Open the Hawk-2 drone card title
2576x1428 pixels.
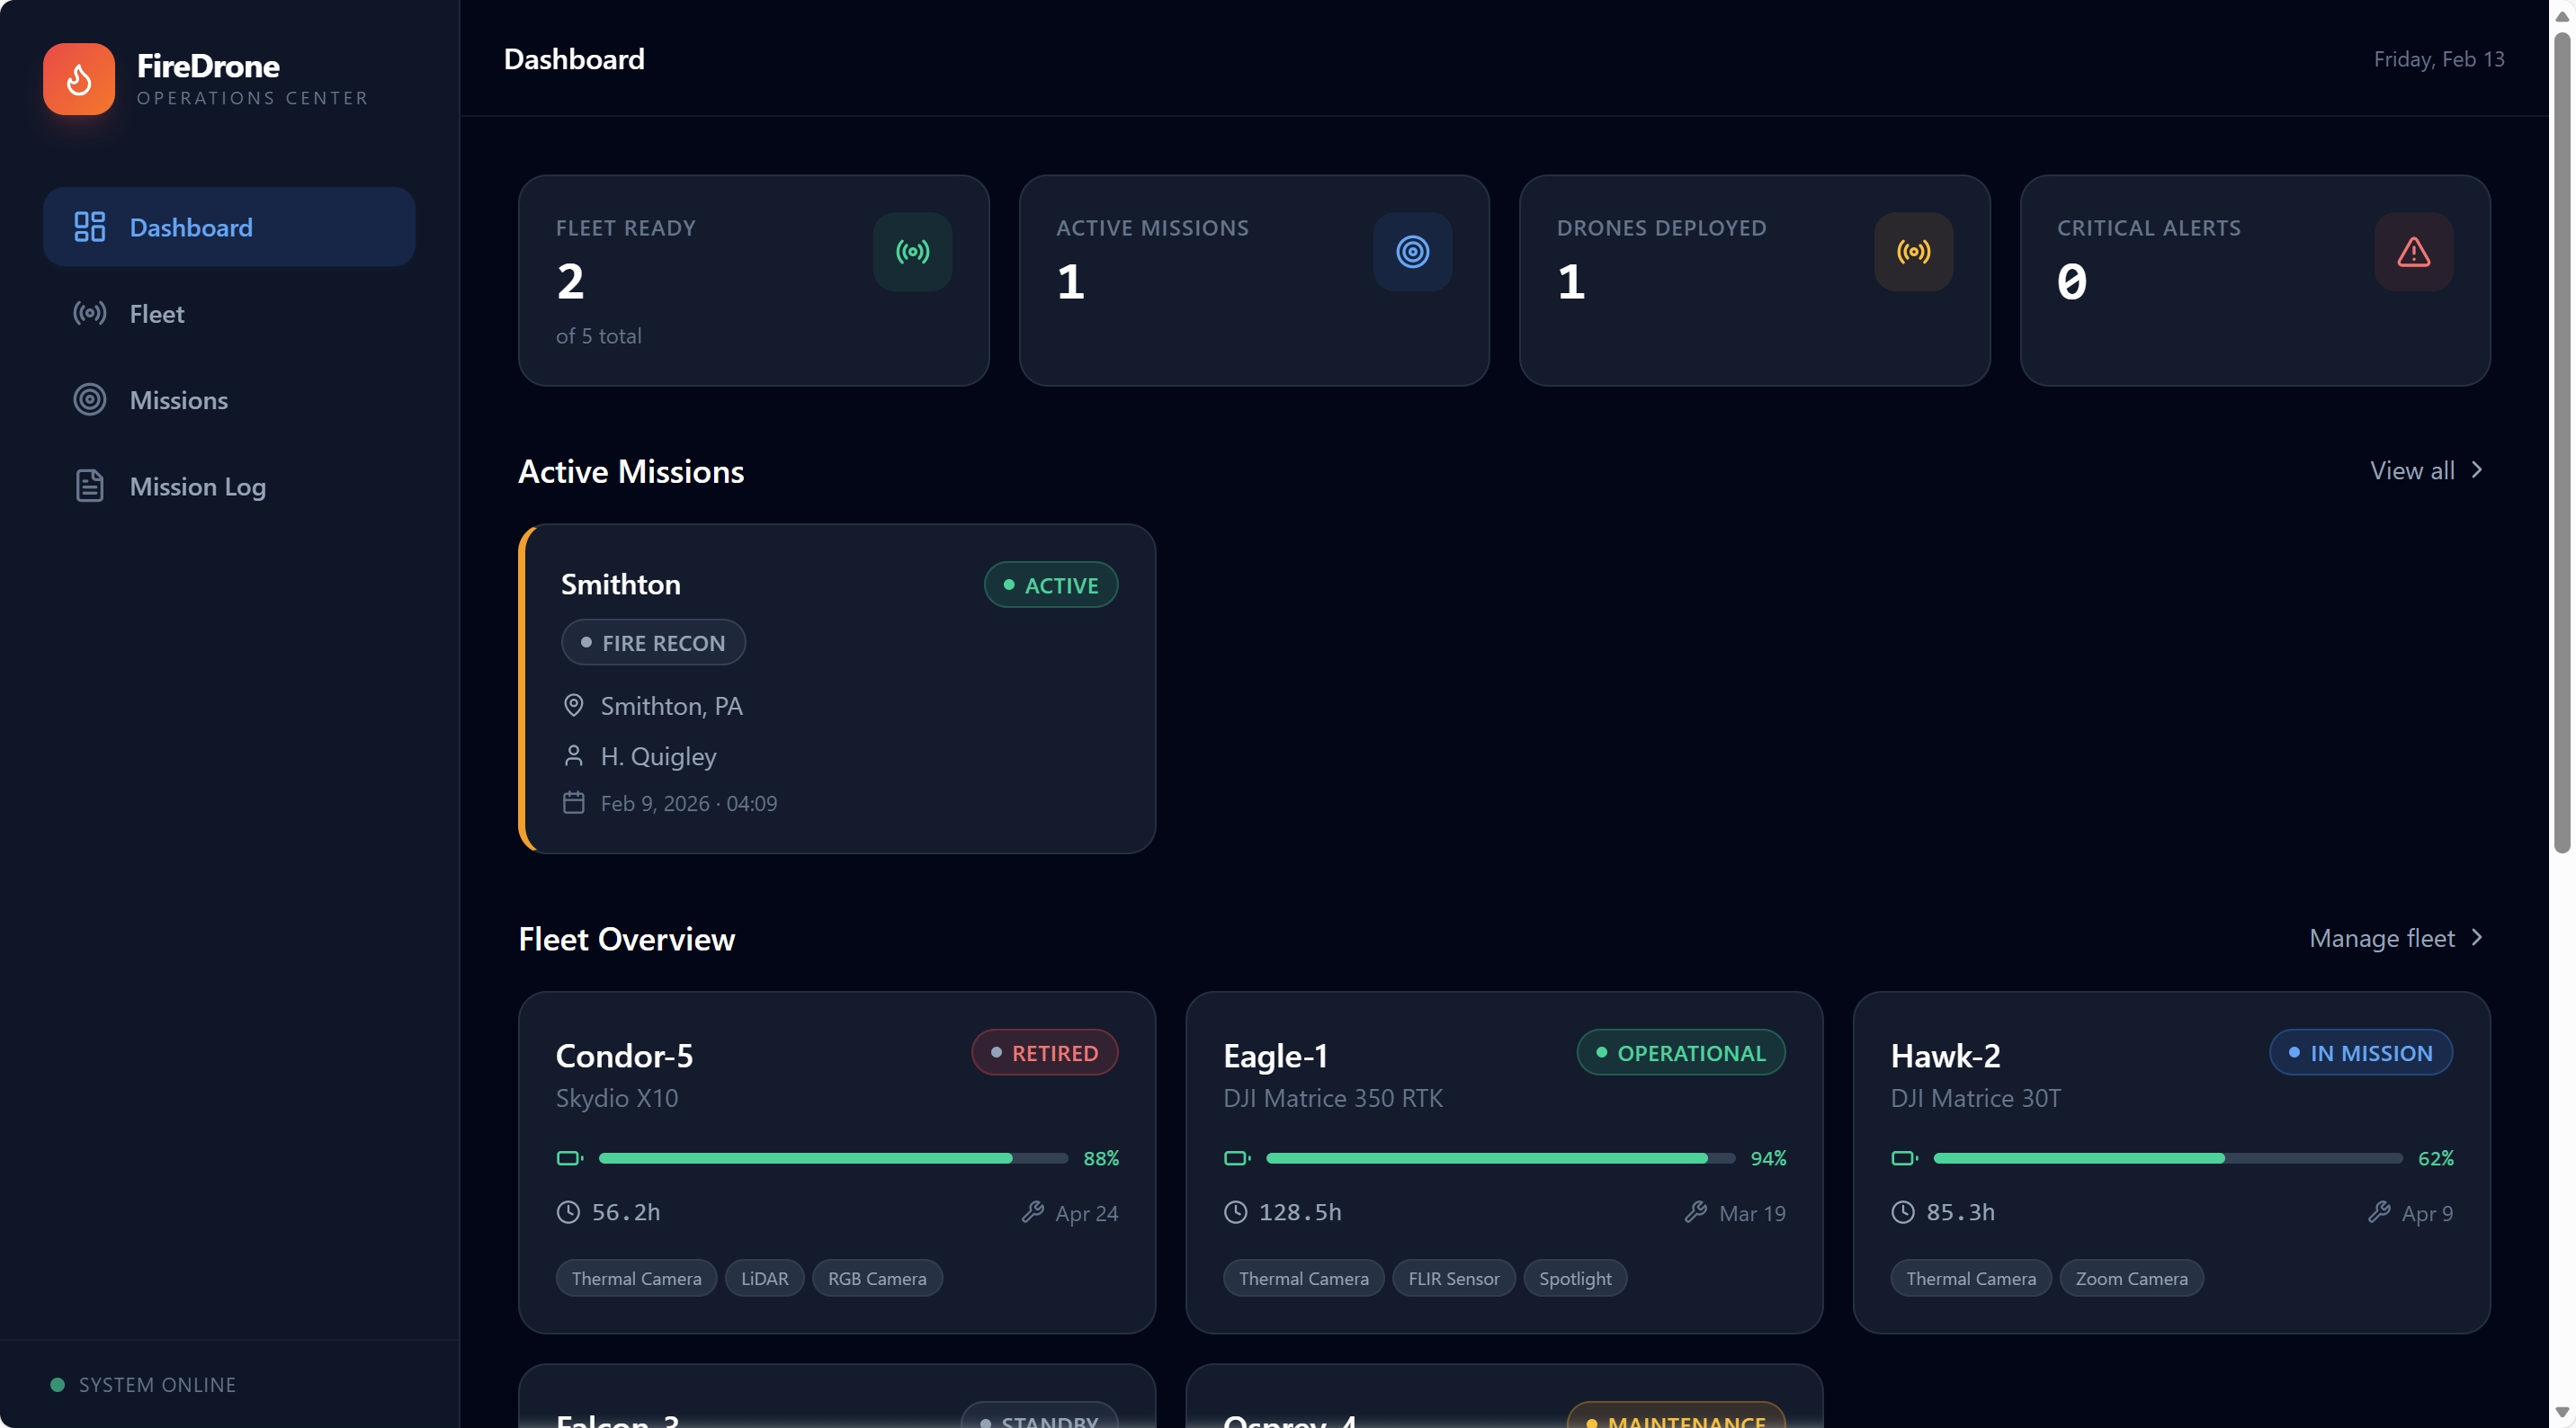(x=1945, y=1056)
